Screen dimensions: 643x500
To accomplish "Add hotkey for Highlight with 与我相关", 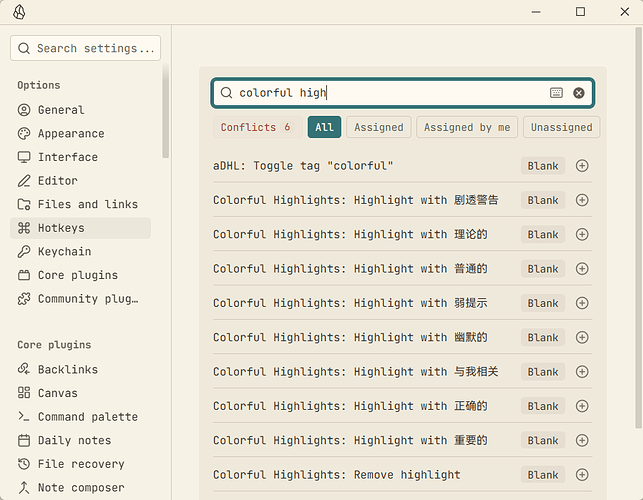I will click(582, 372).
